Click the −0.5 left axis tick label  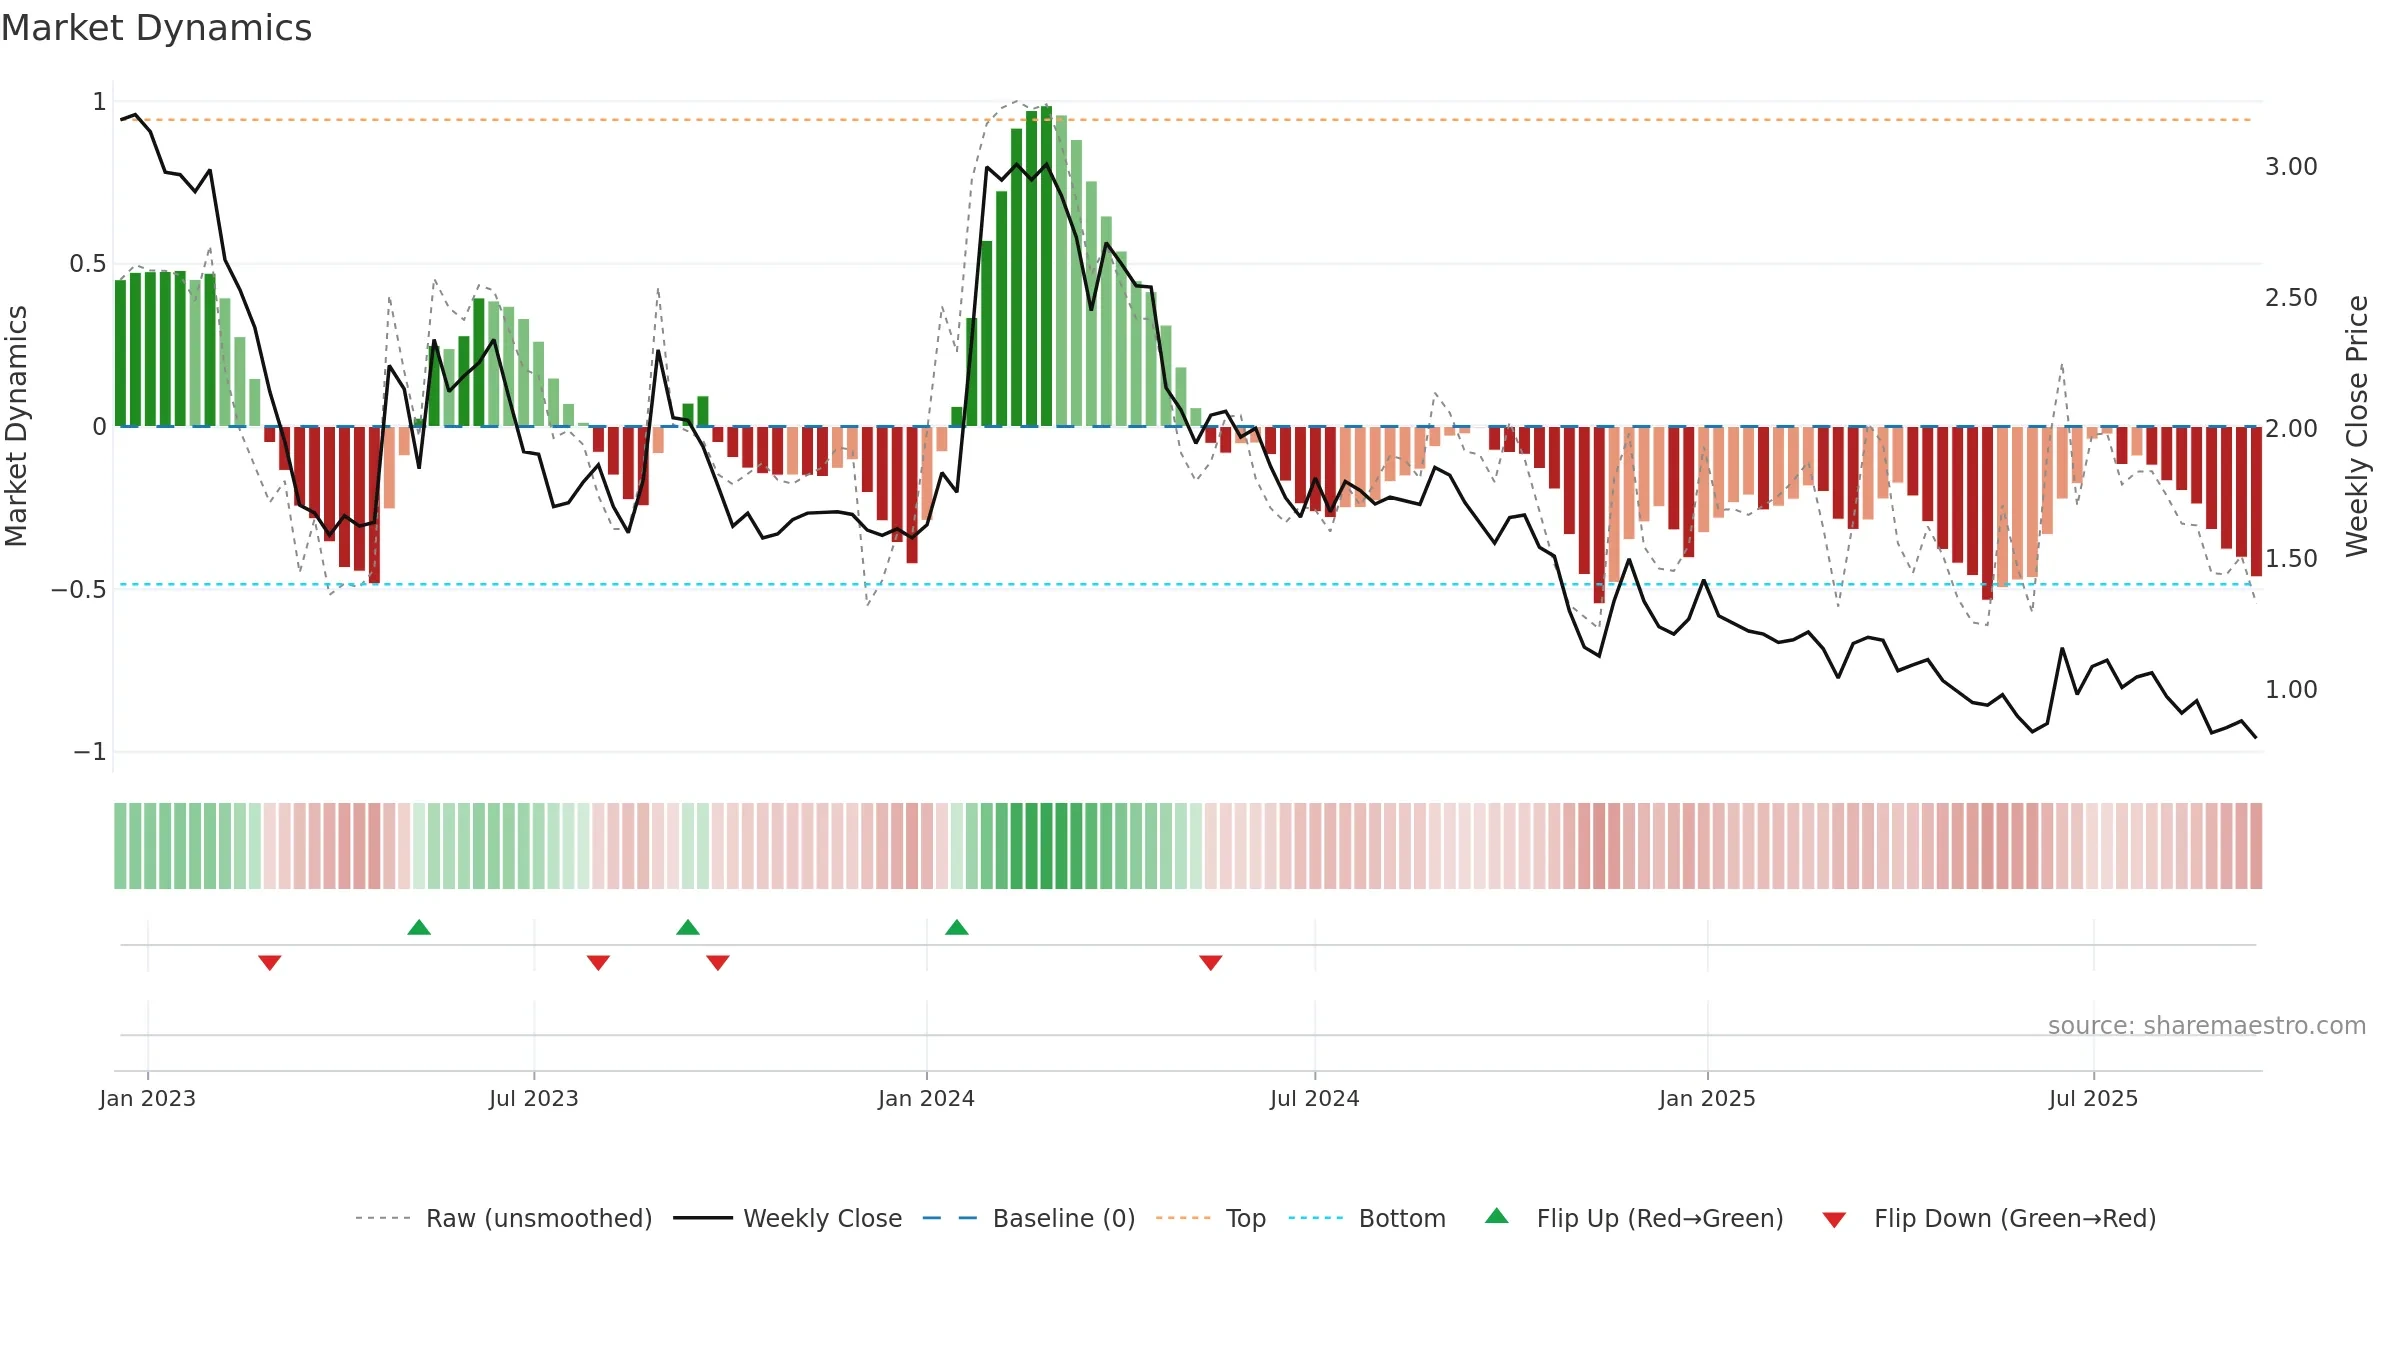coord(79,589)
